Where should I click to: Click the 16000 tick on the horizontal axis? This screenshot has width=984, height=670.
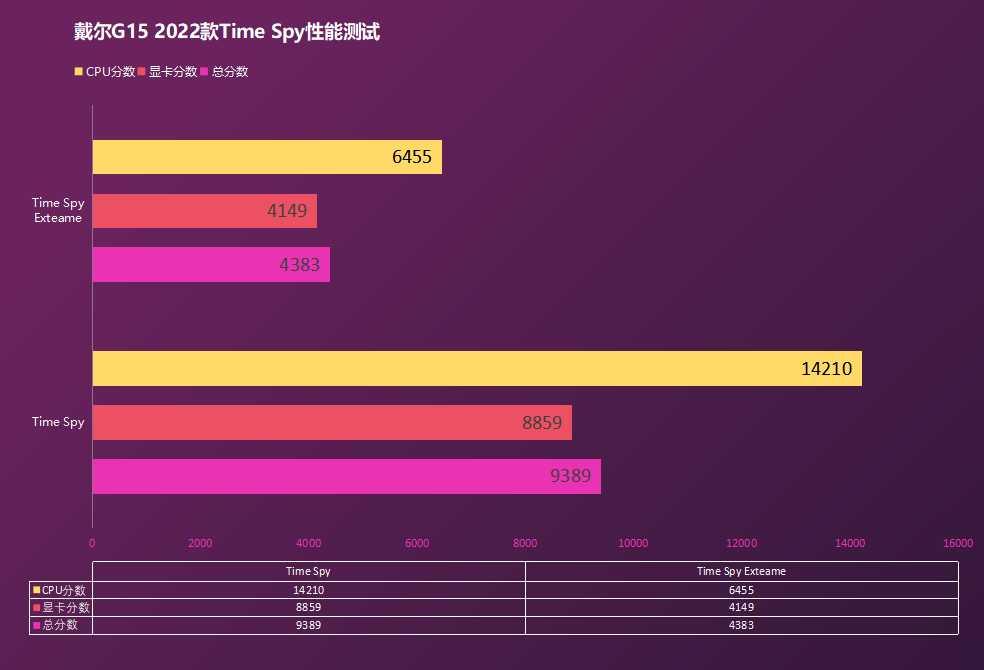pyautogui.click(x=957, y=543)
